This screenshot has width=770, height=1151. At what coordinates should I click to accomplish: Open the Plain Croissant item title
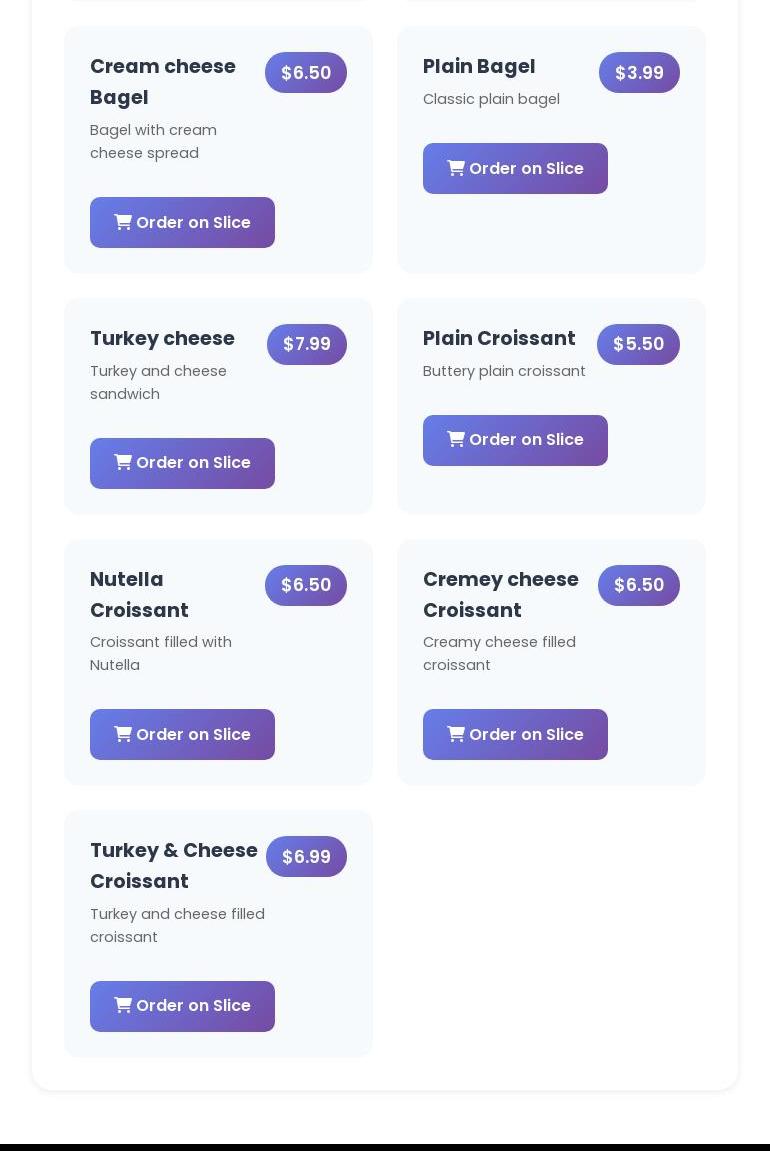tap(499, 338)
